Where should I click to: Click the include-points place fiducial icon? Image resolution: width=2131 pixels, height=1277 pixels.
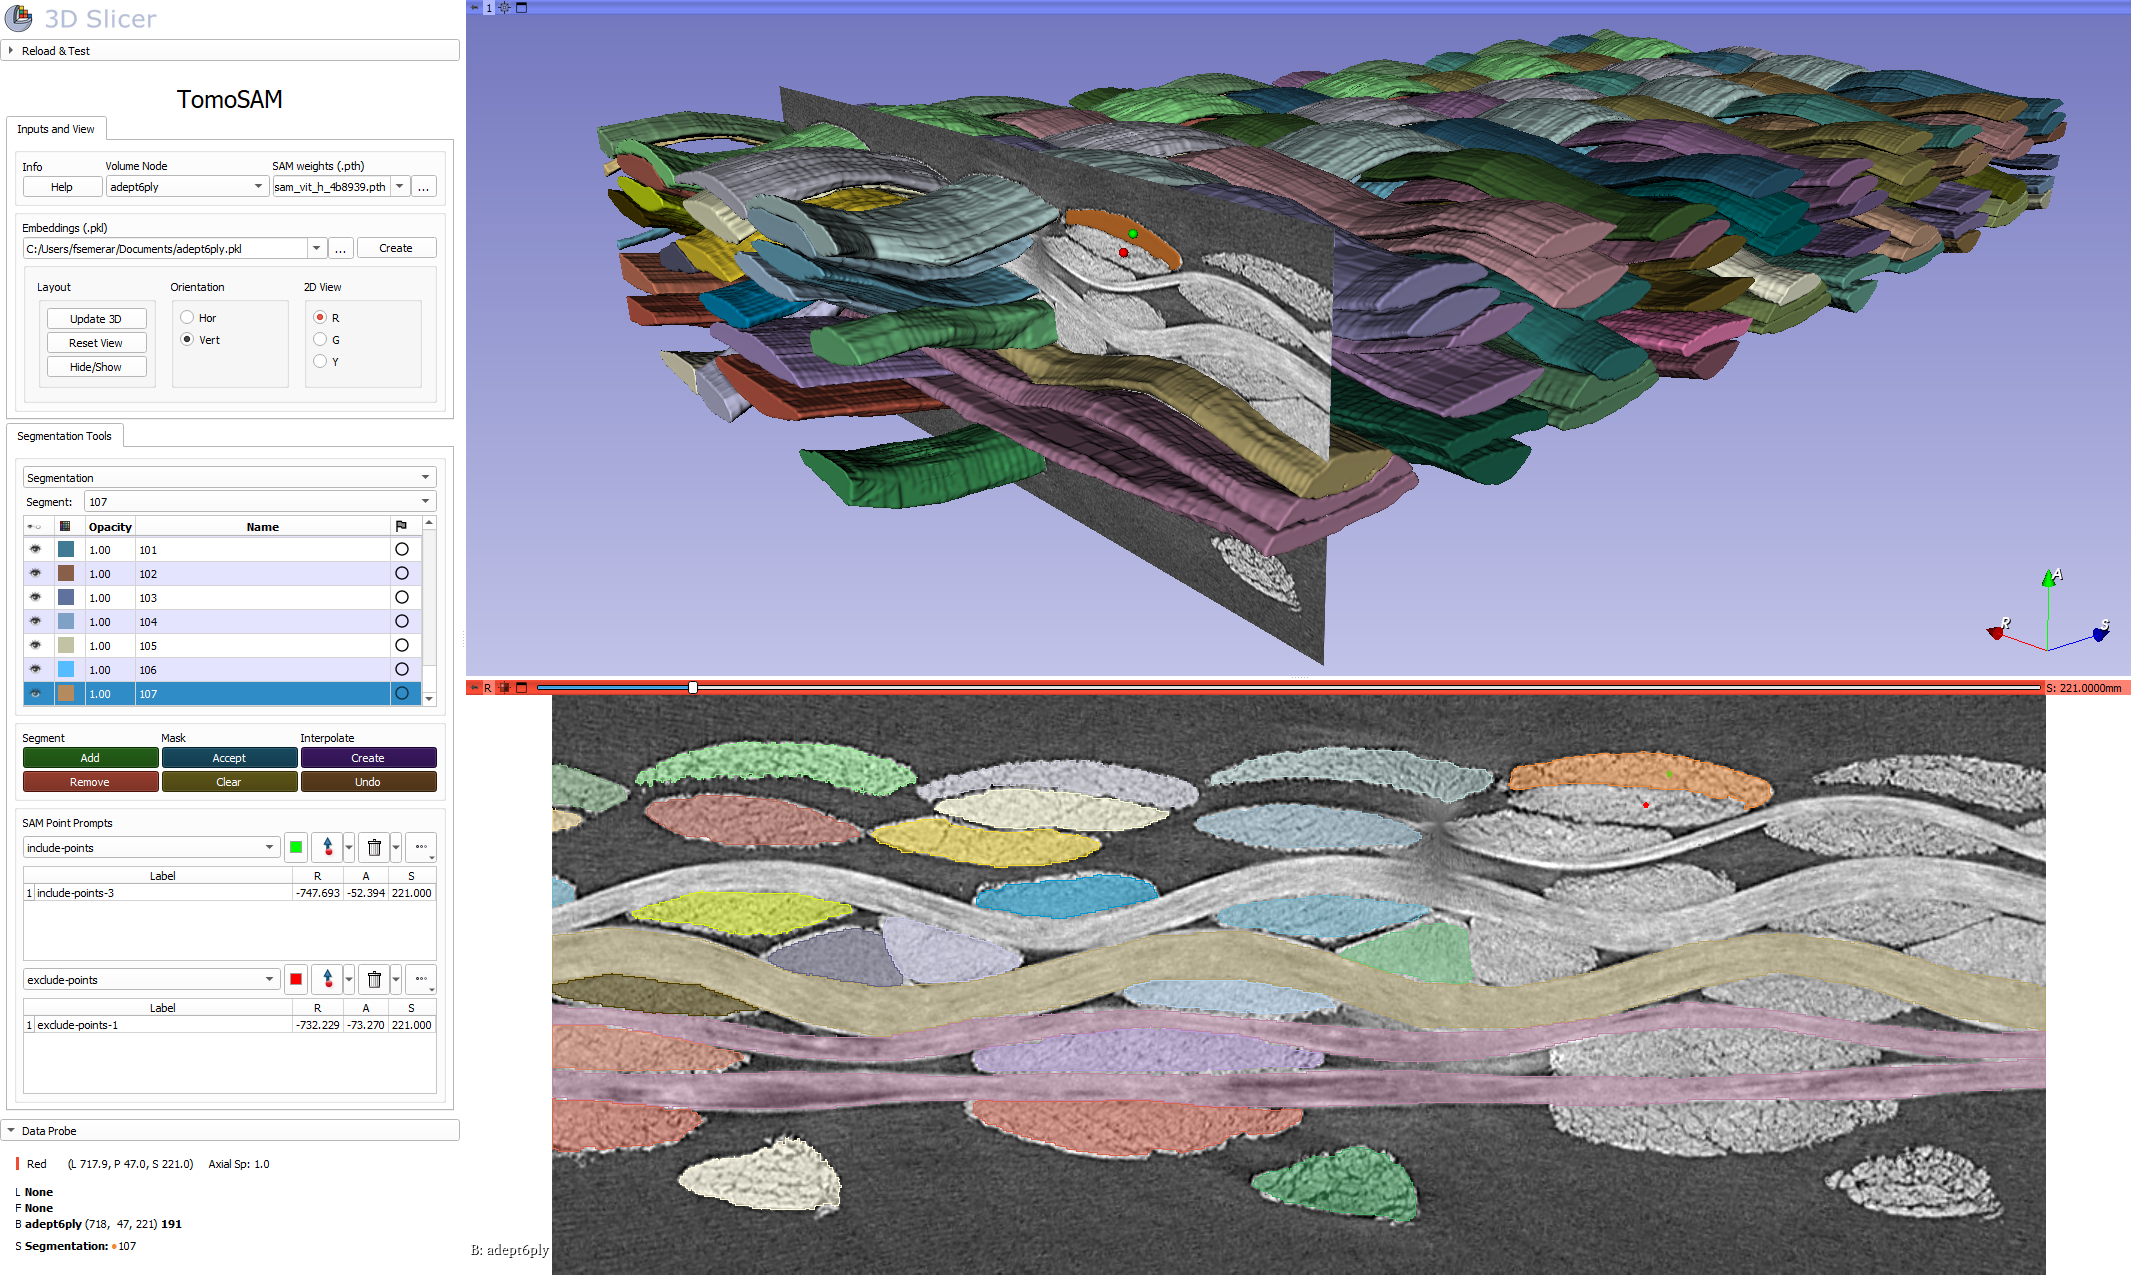[x=327, y=847]
